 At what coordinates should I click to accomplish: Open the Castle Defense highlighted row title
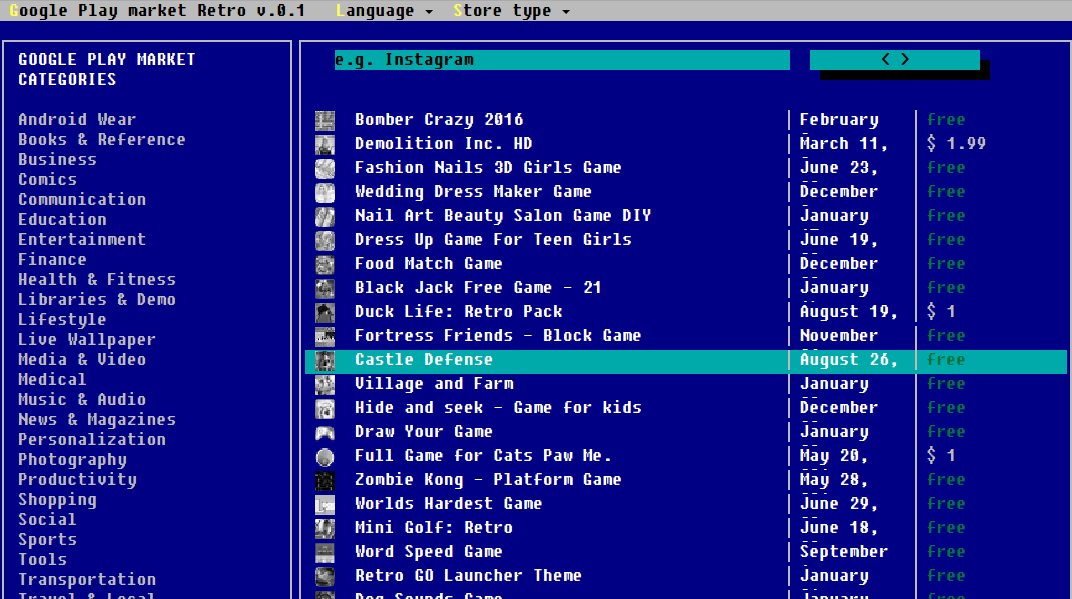pyautogui.click(x=424, y=360)
